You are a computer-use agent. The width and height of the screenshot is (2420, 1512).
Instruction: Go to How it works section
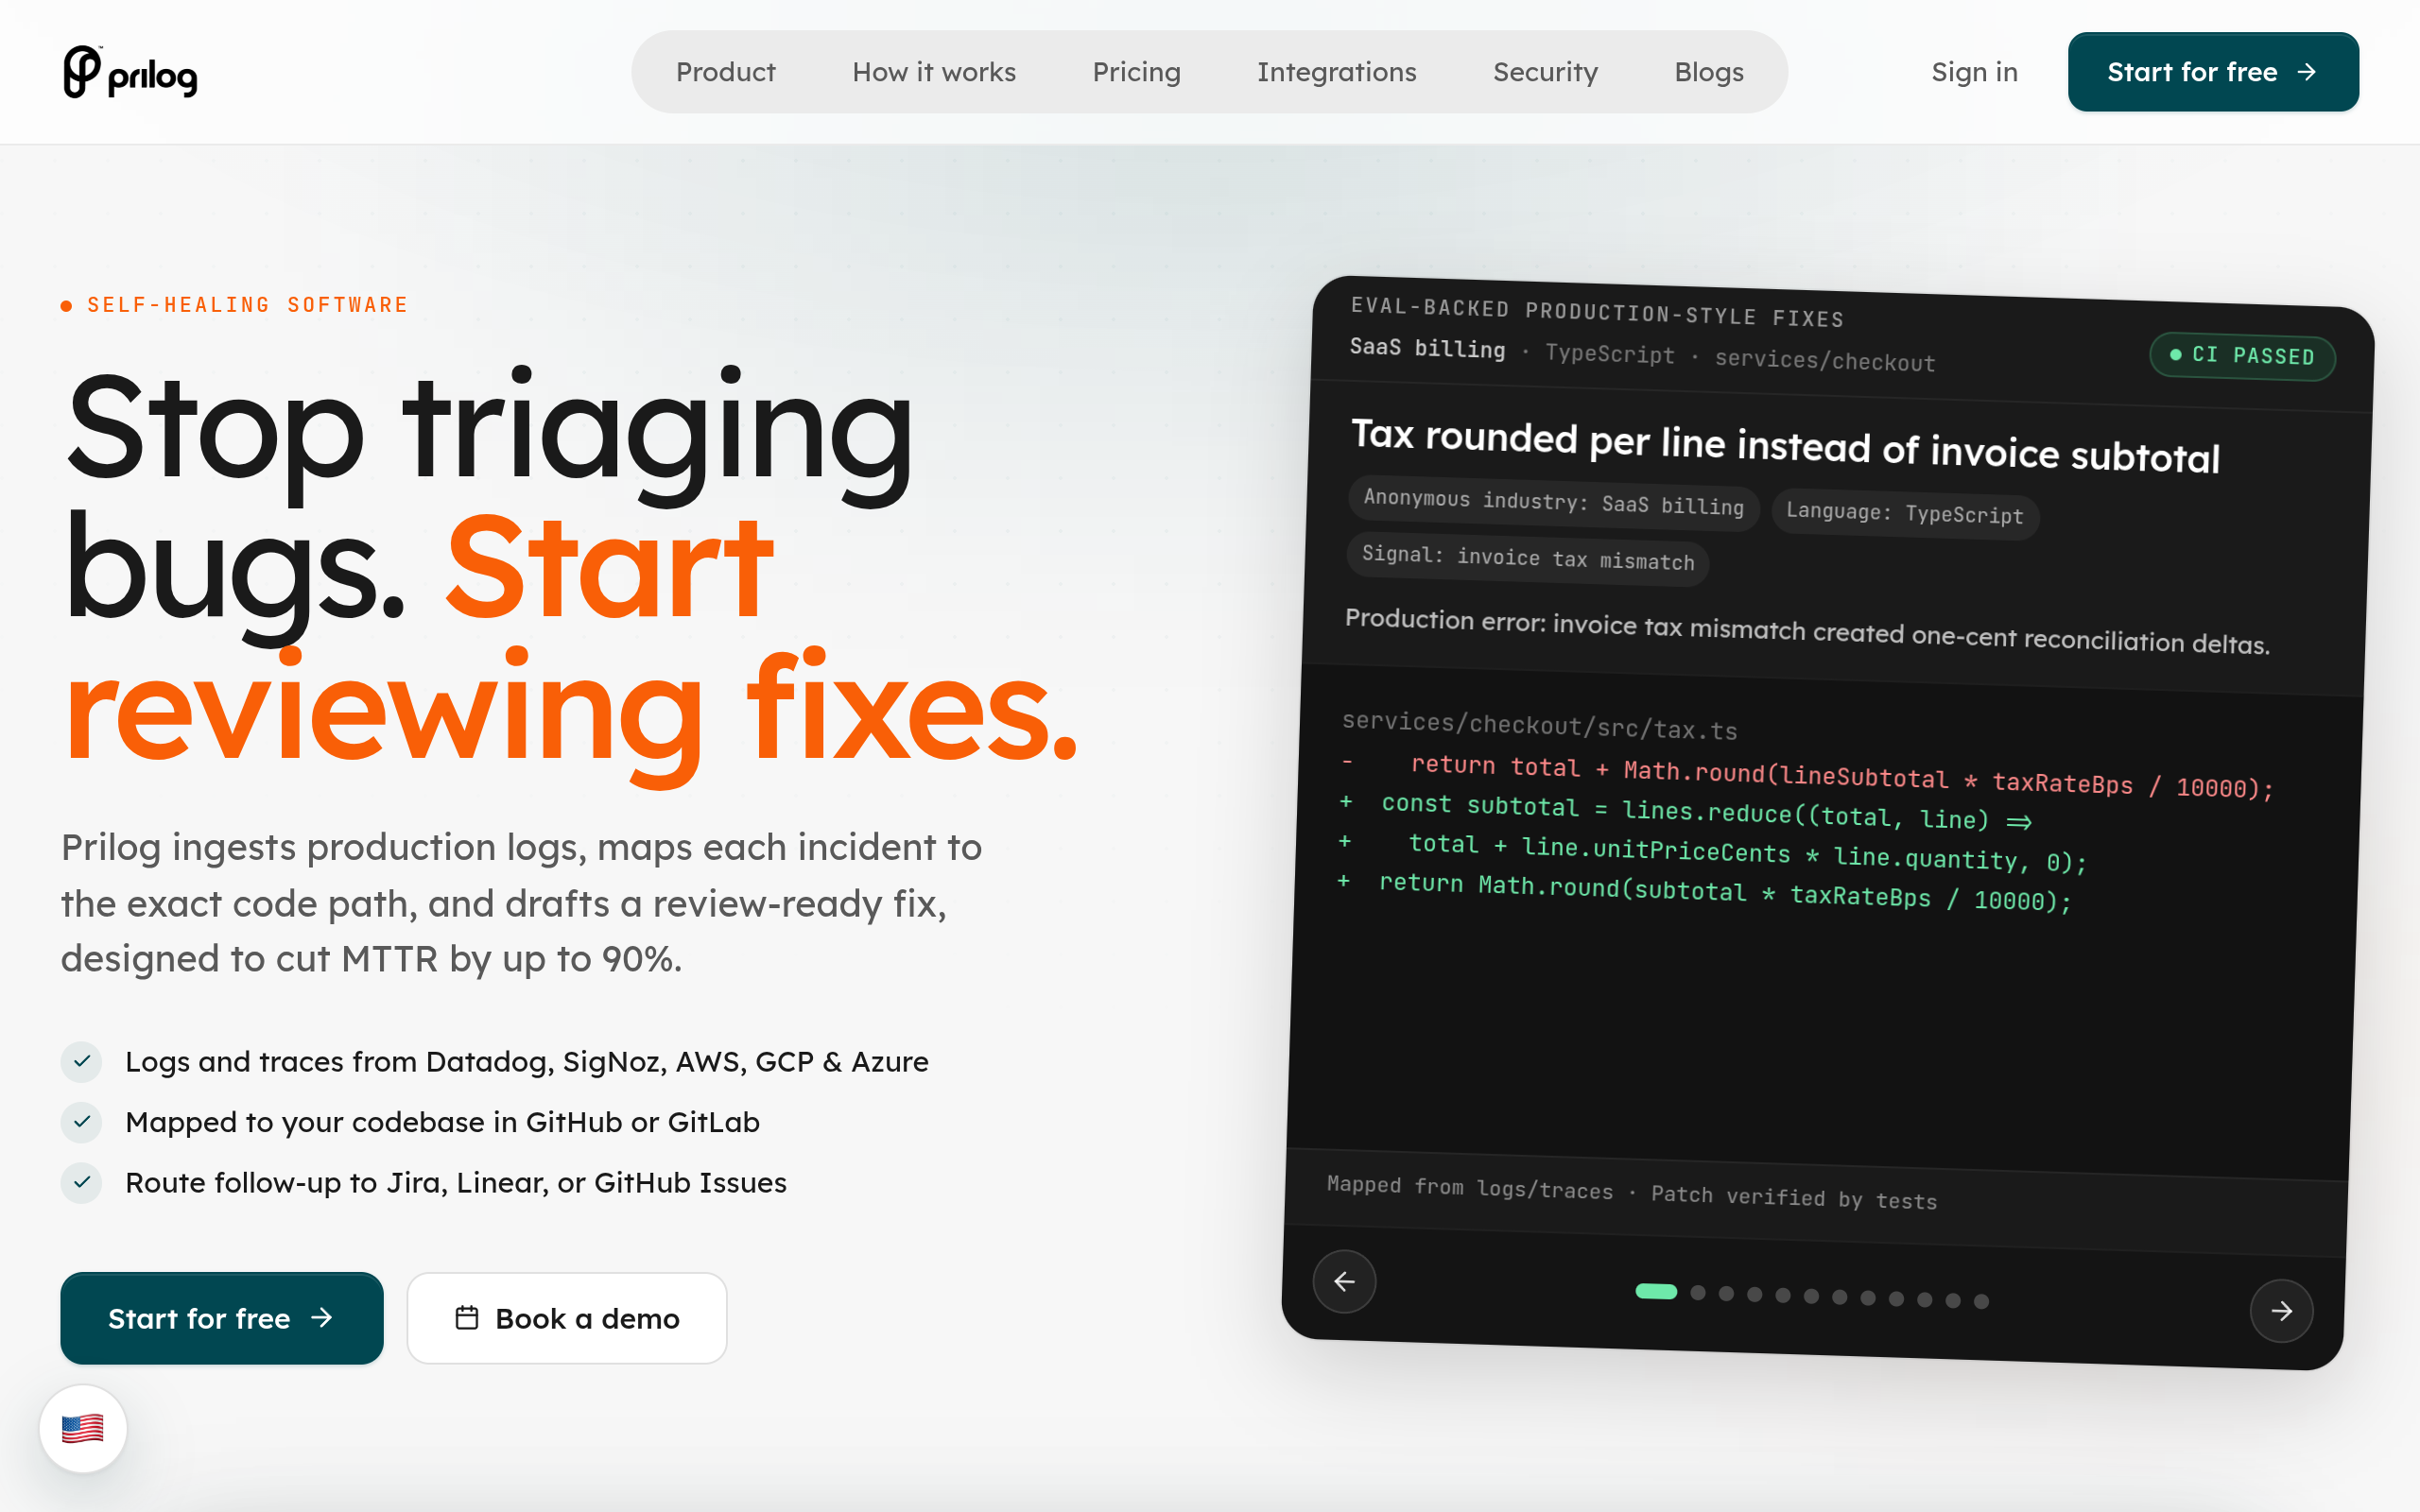tap(933, 72)
